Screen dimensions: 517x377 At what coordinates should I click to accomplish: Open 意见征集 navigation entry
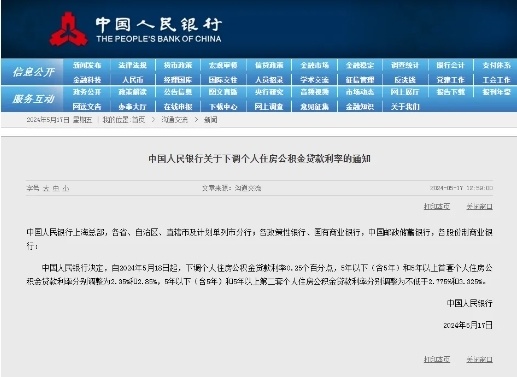click(314, 107)
